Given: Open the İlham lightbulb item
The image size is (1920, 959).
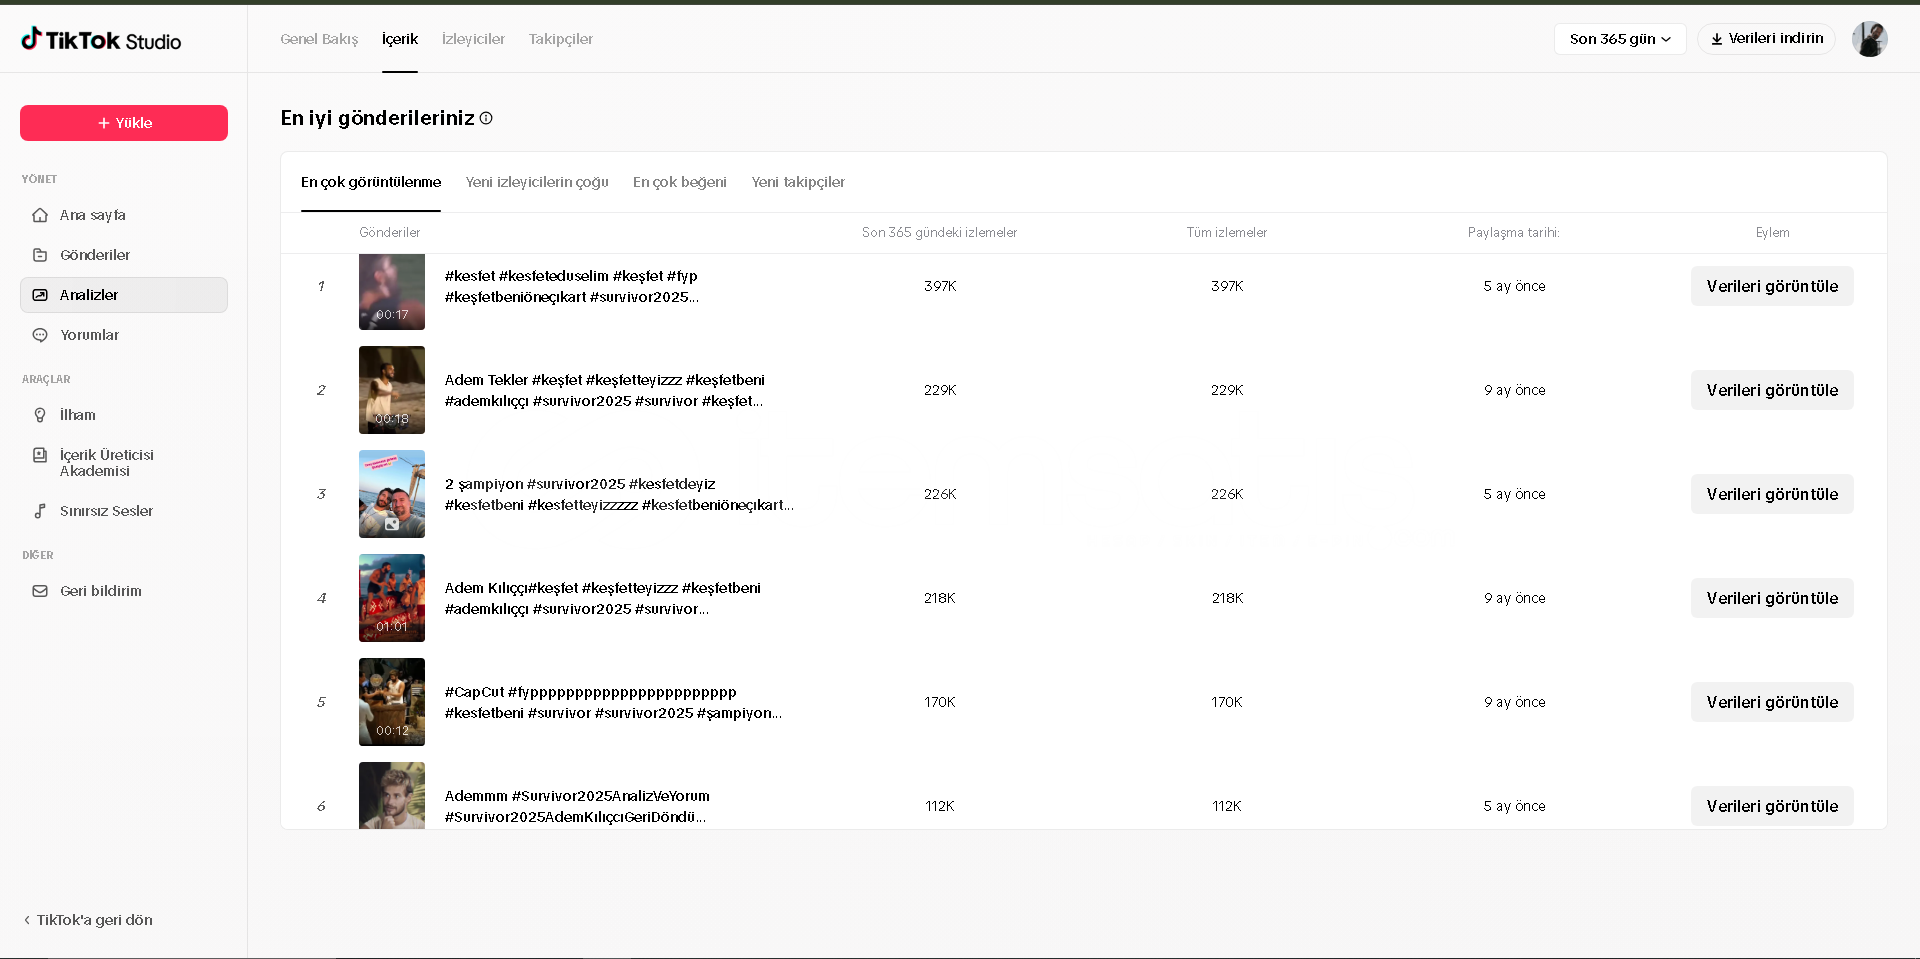Looking at the screenshot, I should point(40,415).
